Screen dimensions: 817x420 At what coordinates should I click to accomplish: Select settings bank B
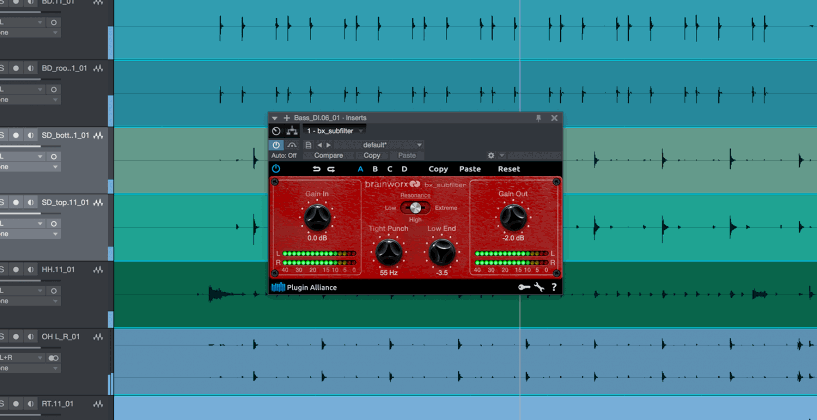tap(375, 169)
